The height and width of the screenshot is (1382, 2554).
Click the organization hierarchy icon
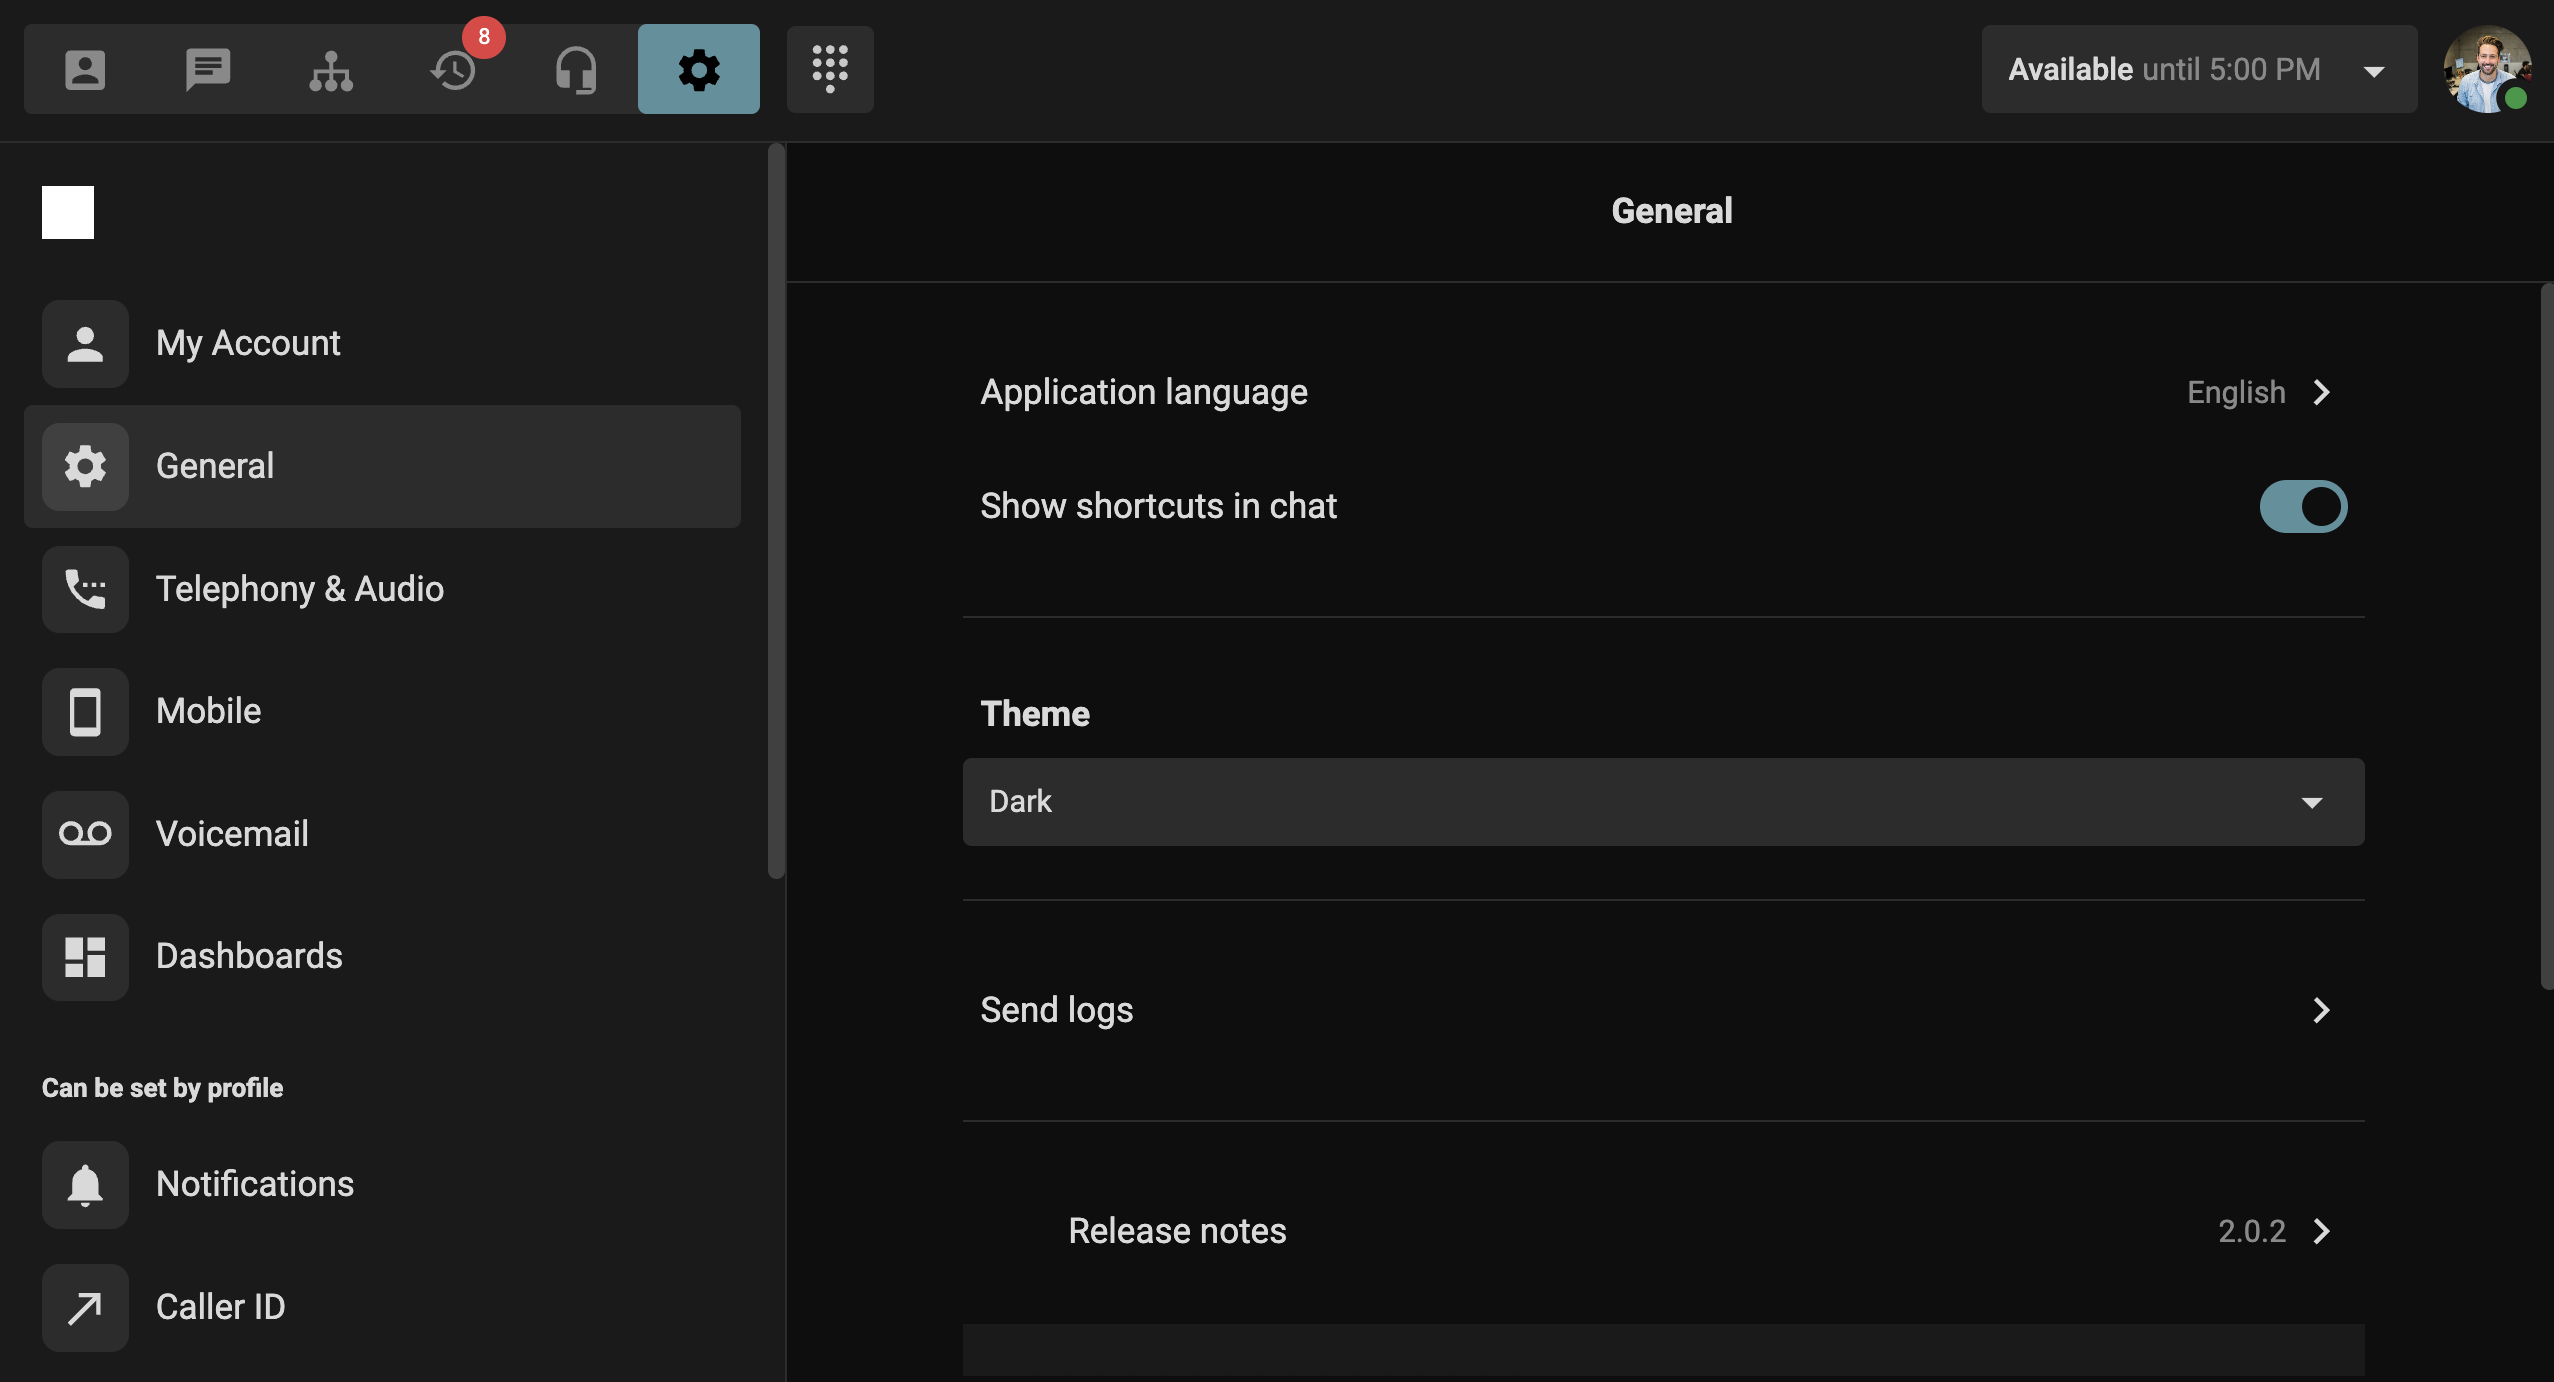331,69
